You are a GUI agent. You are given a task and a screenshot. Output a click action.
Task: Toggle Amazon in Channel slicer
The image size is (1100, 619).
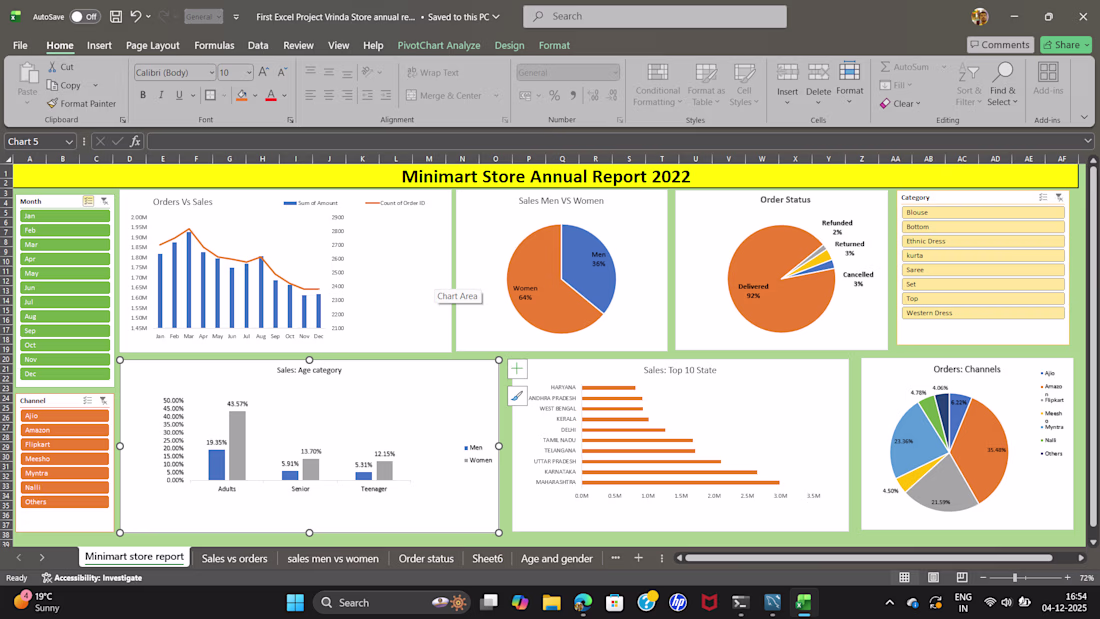(65, 430)
